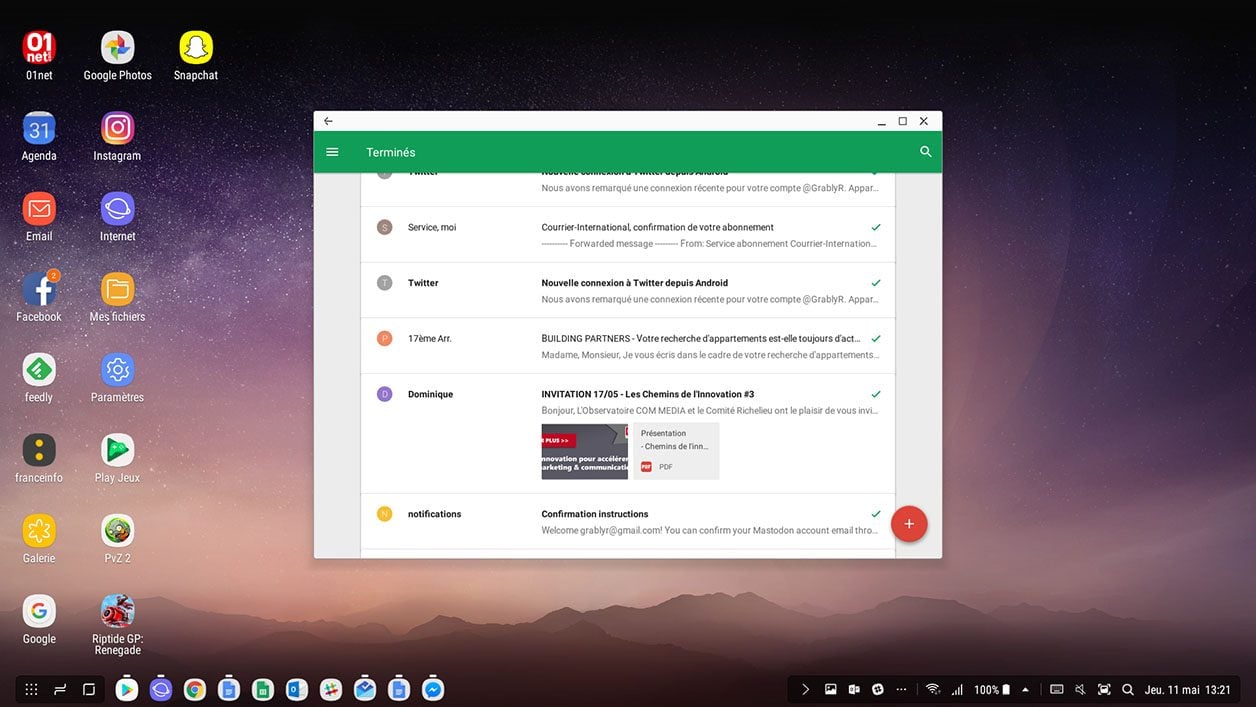This screenshot has height=707, width=1256.
Task: Toggle done checkmark on Dominique's email
Action: tap(876, 394)
